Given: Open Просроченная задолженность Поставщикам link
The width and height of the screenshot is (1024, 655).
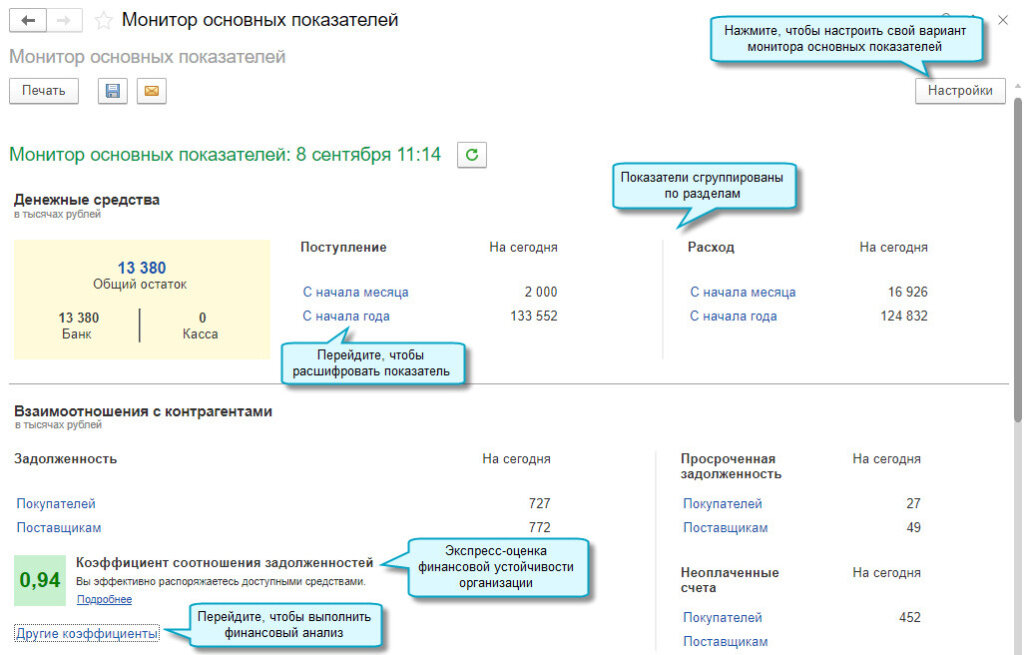Looking at the screenshot, I should click(726, 528).
